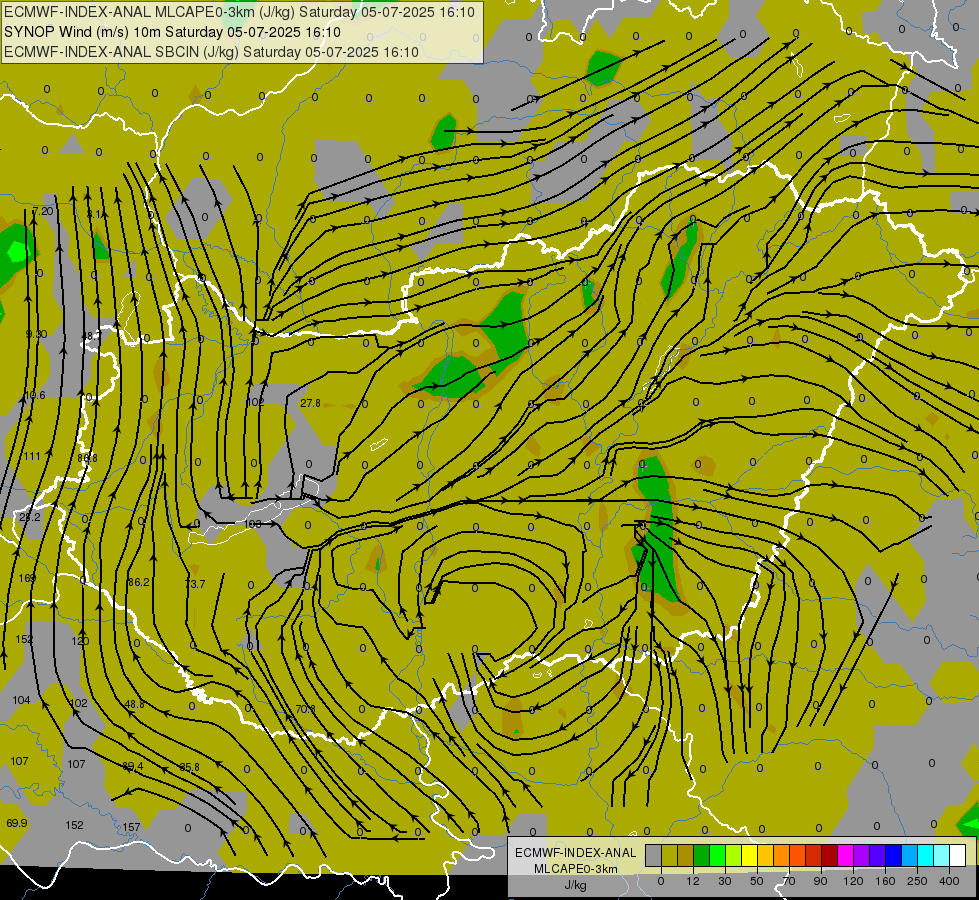Pick the purple swatch right of legend value 120
Viewport: 979px width, 900px height.
pyautogui.click(x=862, y=855)
